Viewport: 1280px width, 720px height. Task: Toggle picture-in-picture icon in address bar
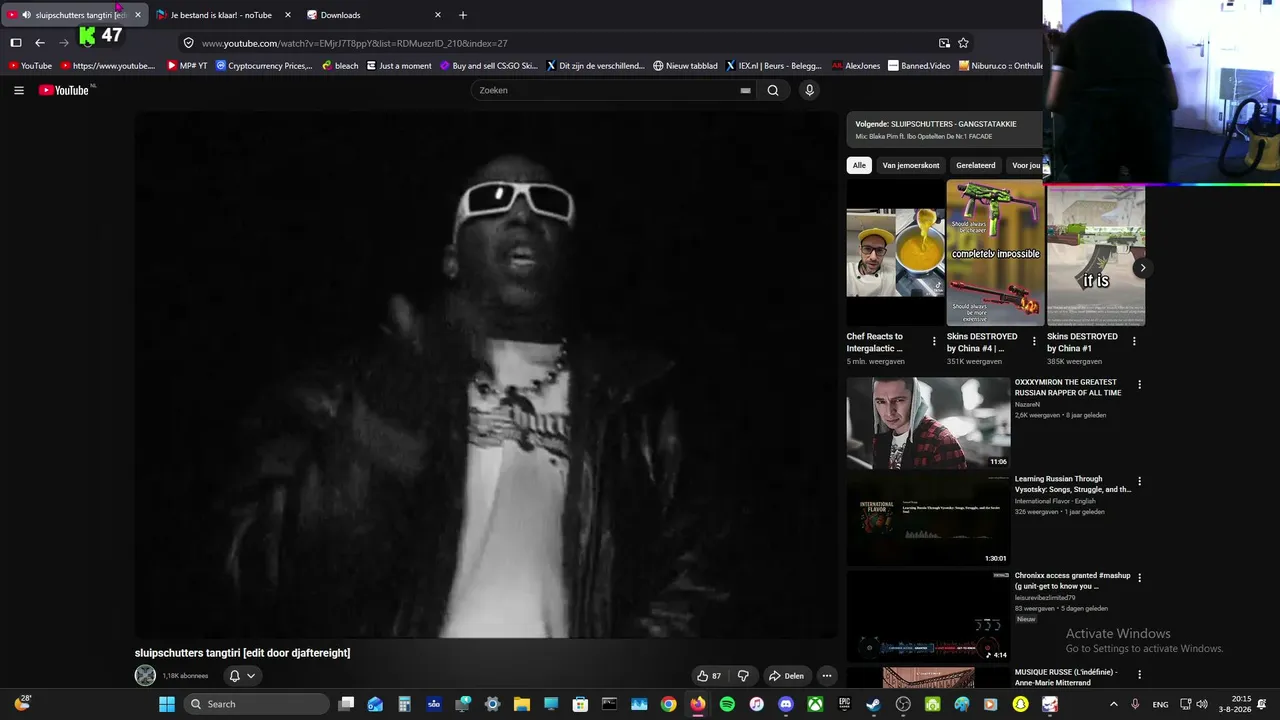pyautogui.click(x=944, y=43)
